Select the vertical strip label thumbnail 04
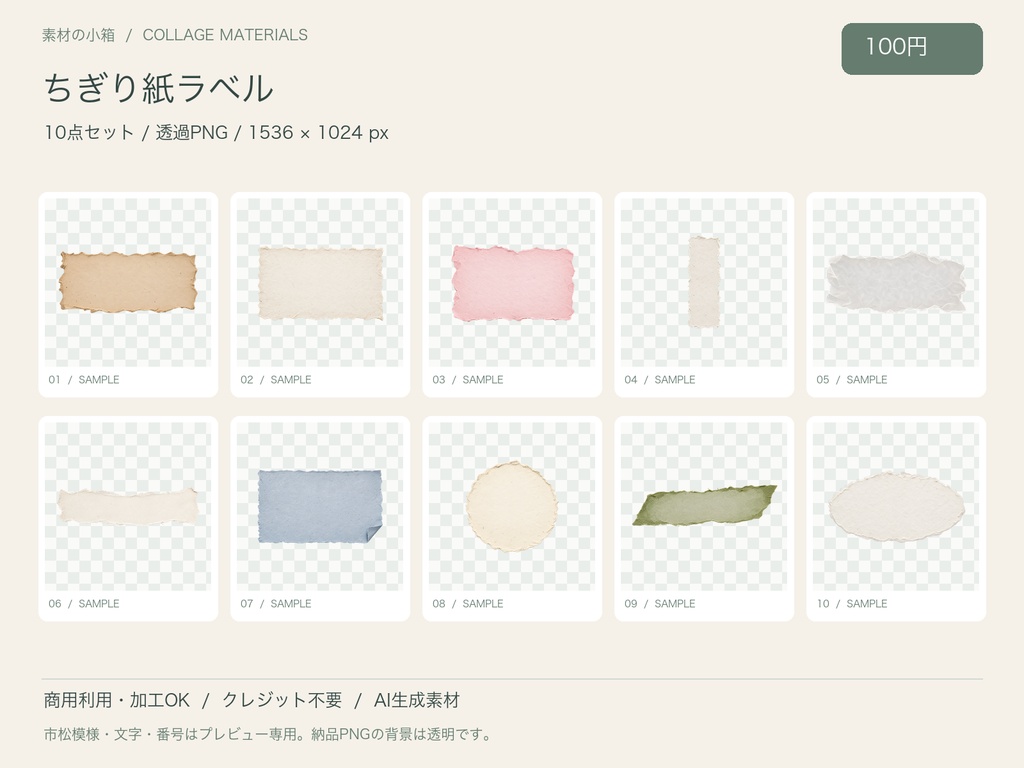The width and height of the screenshot is (1024, 768). coord(704,282)
